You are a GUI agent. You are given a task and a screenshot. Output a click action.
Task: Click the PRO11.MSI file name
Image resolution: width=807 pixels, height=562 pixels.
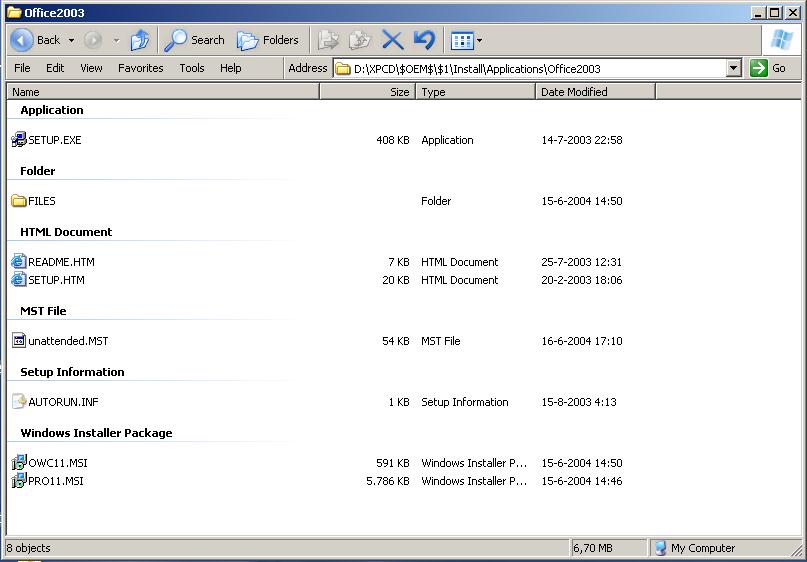point(56,481)
